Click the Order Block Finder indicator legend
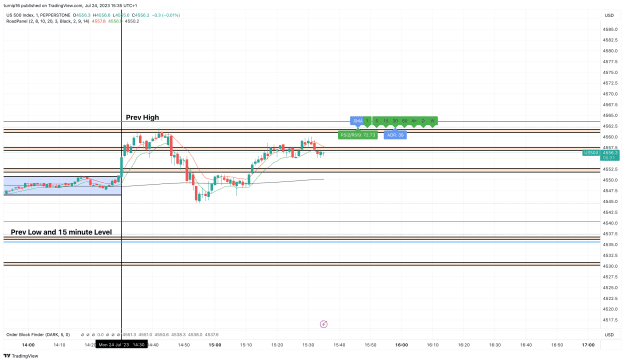Screen dimensions: 625x362 tap(38, 334)
